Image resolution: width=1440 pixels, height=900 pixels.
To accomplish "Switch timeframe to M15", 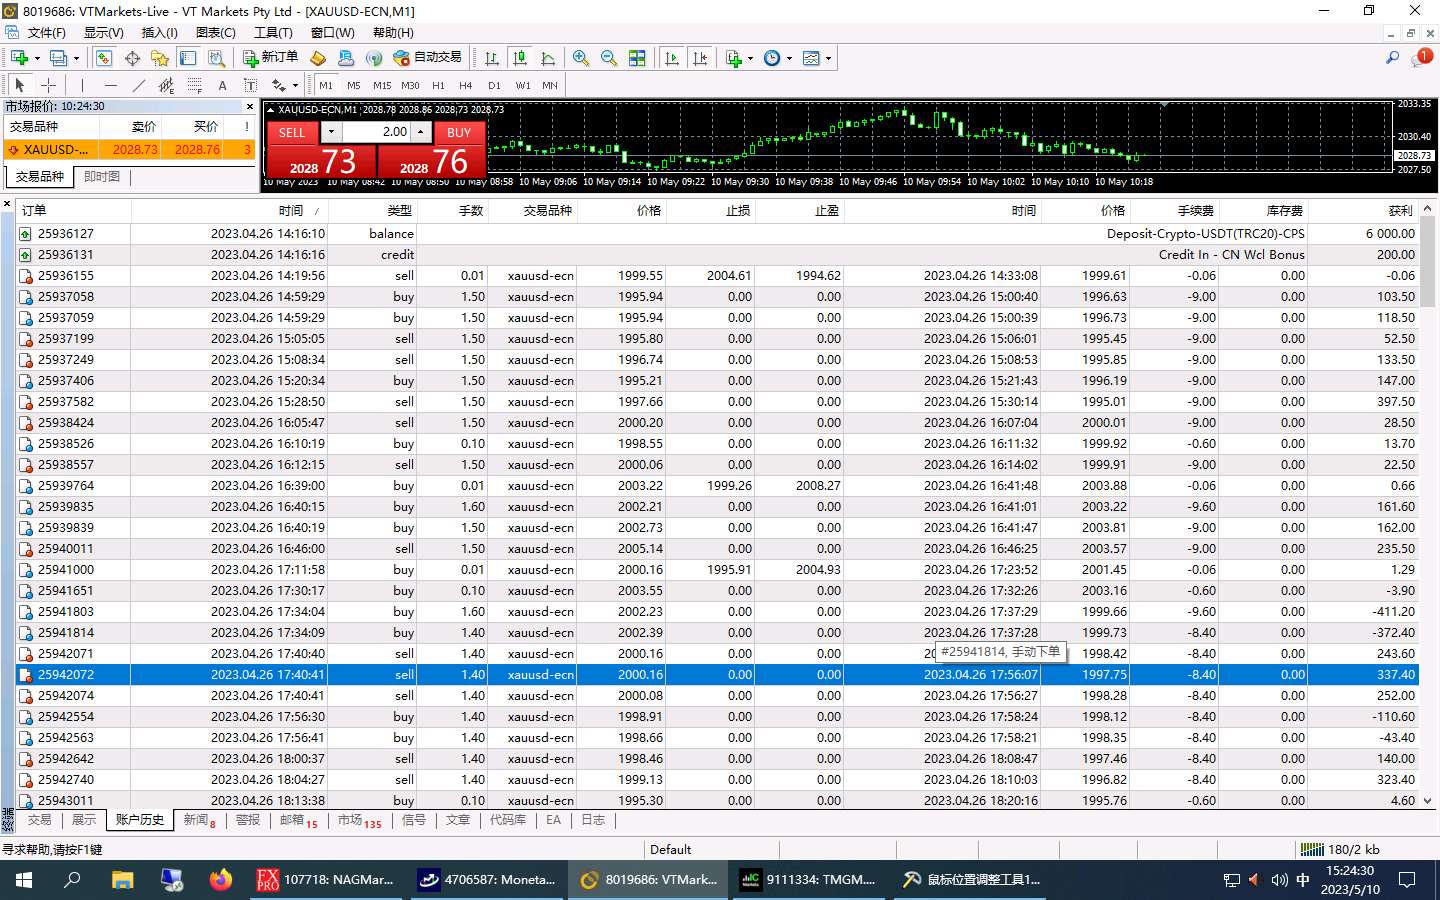I will click(382, 85).
